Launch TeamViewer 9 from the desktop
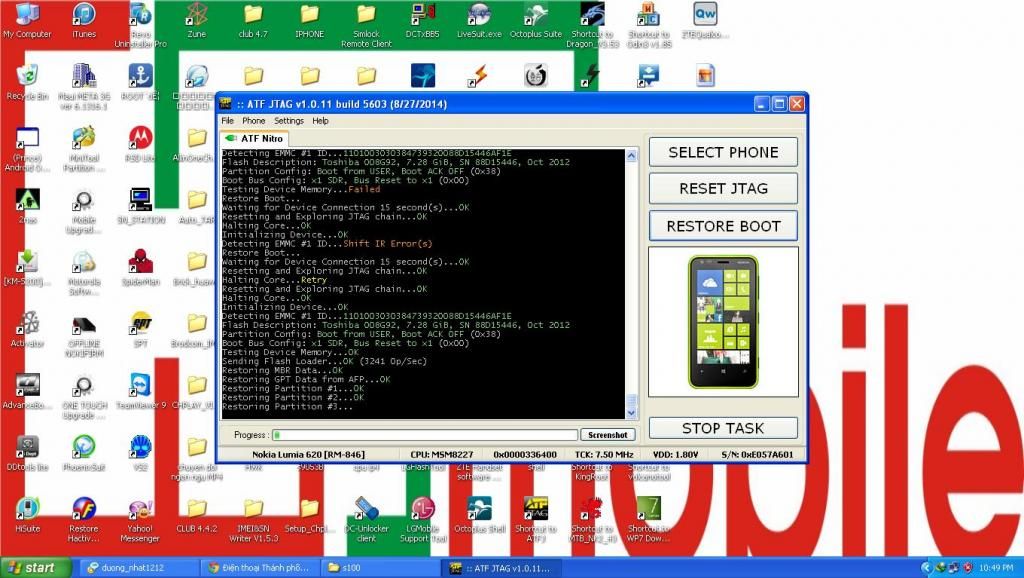Screen dimensions: 1024x578 point(140,391)
